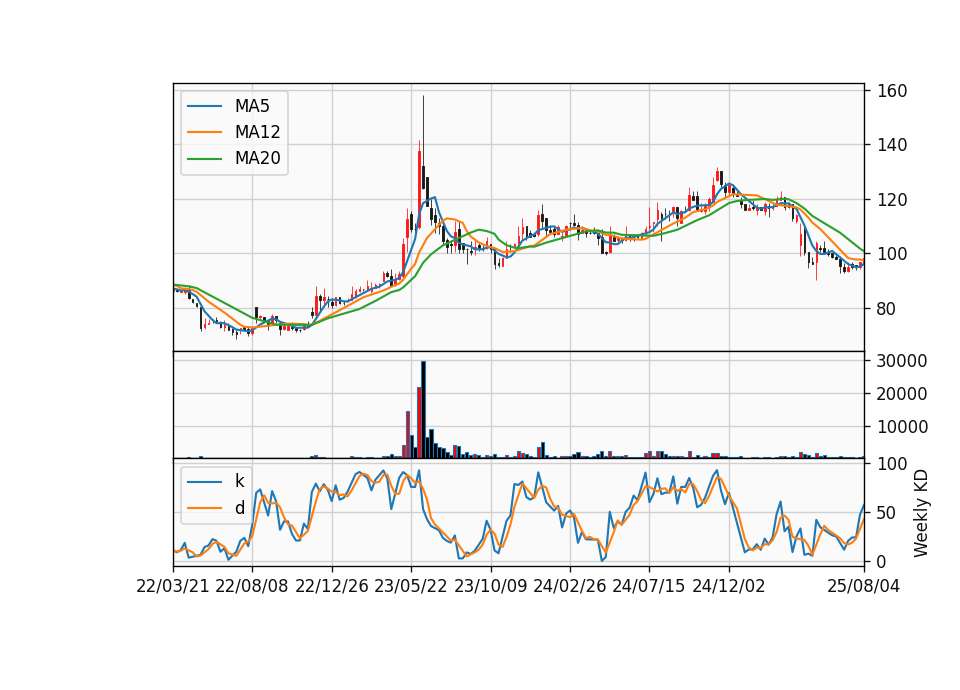Click the MA5 legend label

[252, 106]
